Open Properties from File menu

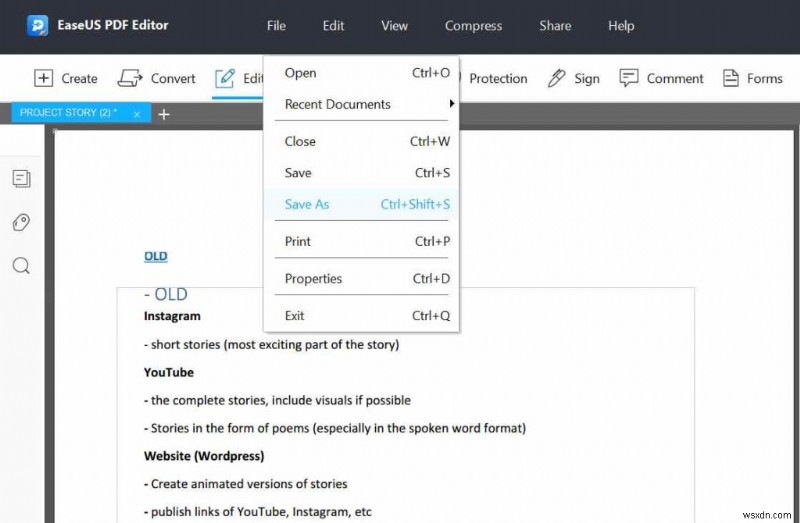362,279
